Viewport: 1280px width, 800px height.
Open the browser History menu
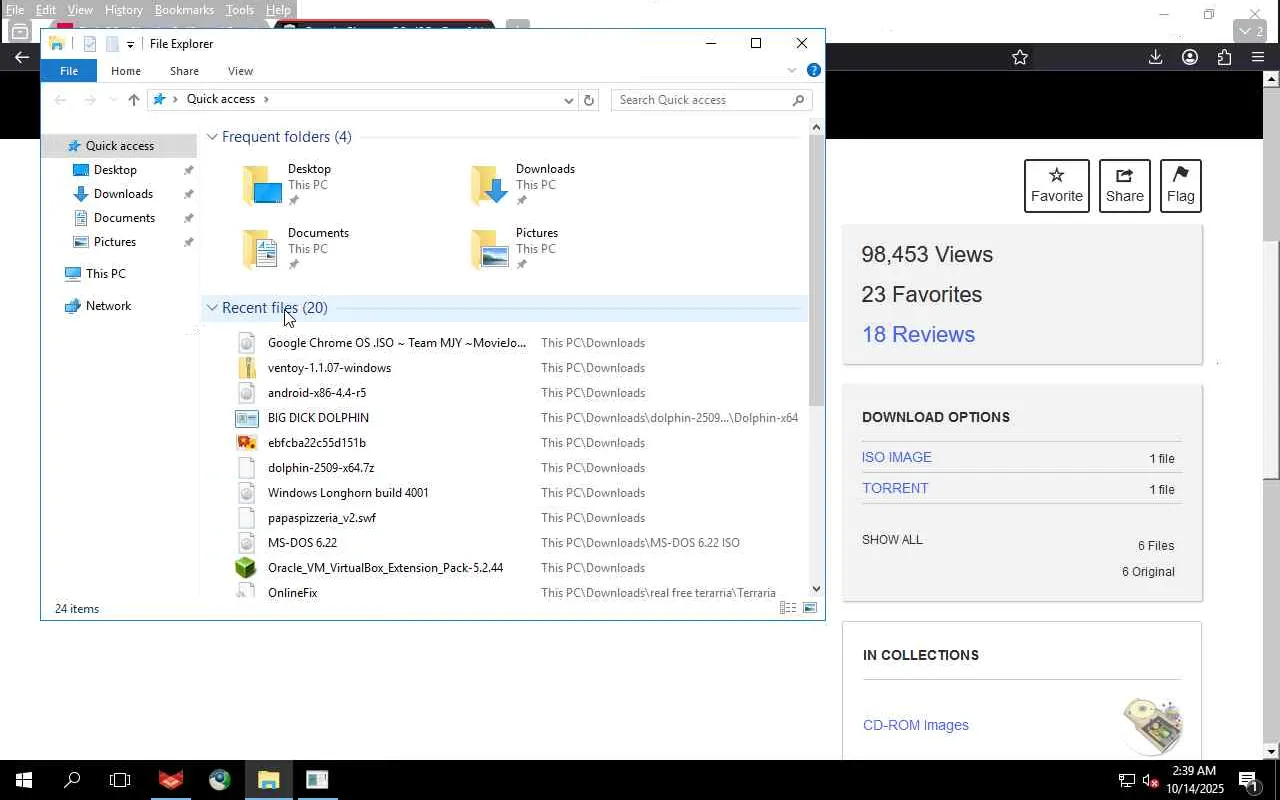pos(124,10)
